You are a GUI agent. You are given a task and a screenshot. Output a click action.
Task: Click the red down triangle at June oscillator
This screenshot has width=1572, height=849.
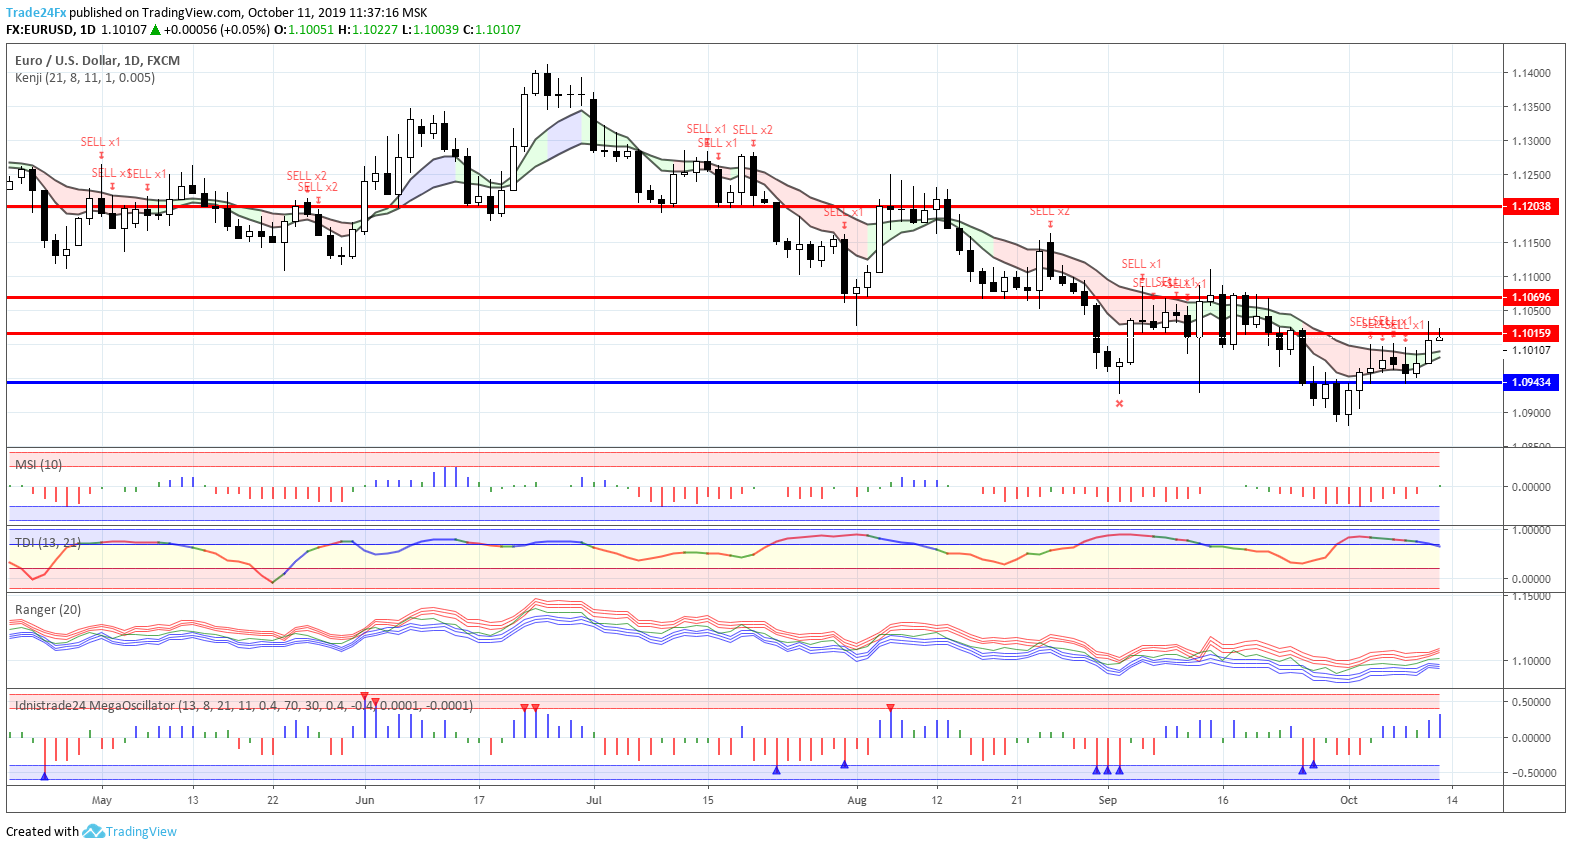click(x=365, y=695)
